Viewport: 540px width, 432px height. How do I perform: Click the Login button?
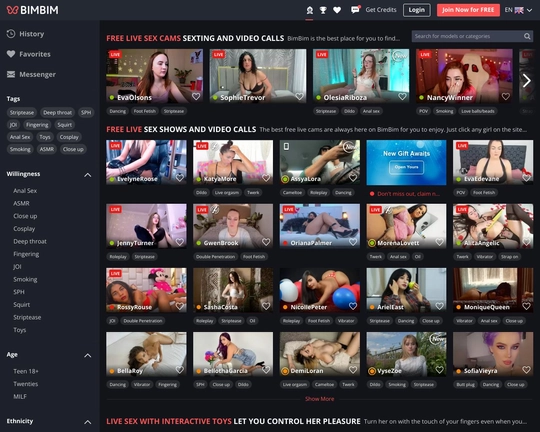(417, 10)
